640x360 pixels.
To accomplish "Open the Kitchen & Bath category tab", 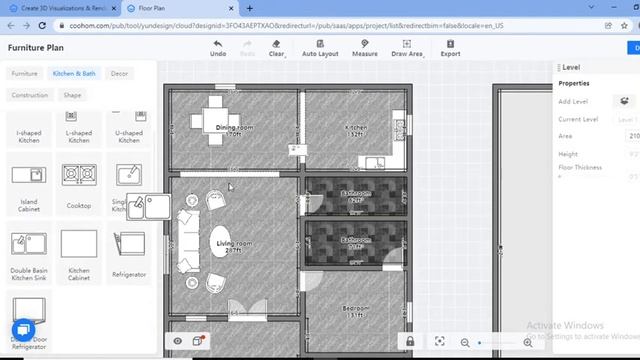I will point(74,73).
